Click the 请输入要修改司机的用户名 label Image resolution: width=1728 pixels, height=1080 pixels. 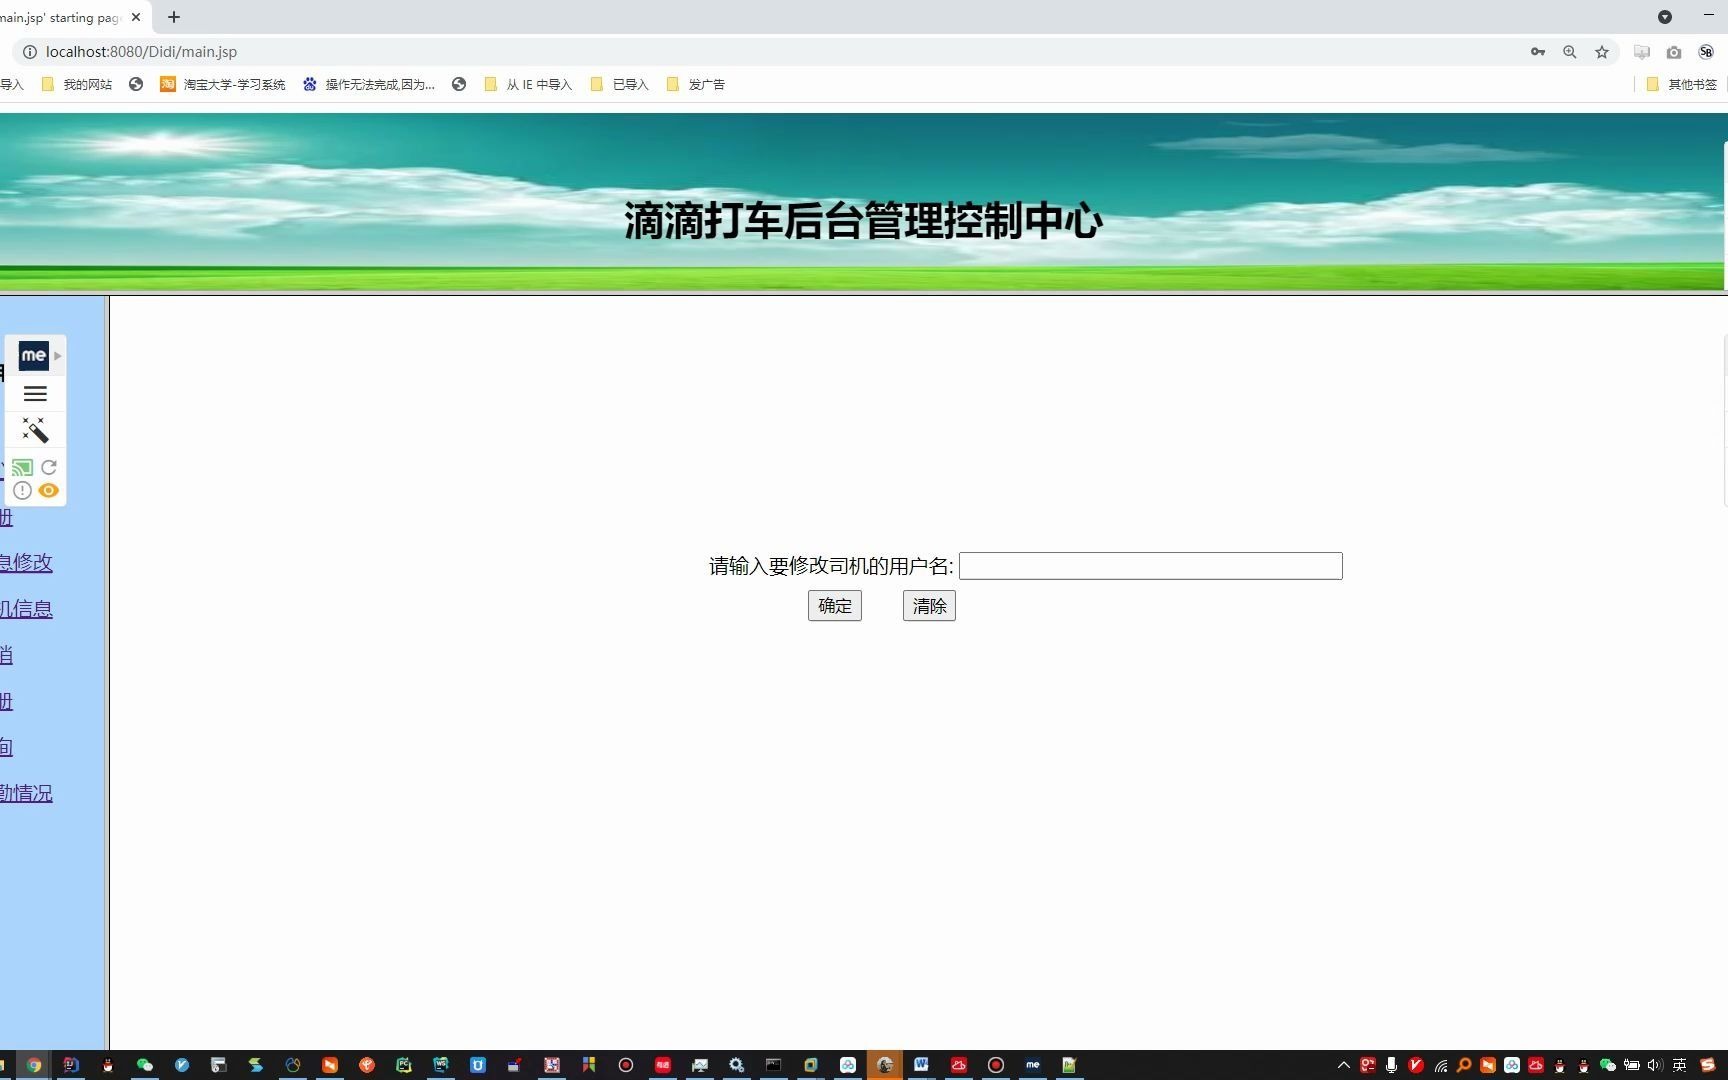coord(831,566)
